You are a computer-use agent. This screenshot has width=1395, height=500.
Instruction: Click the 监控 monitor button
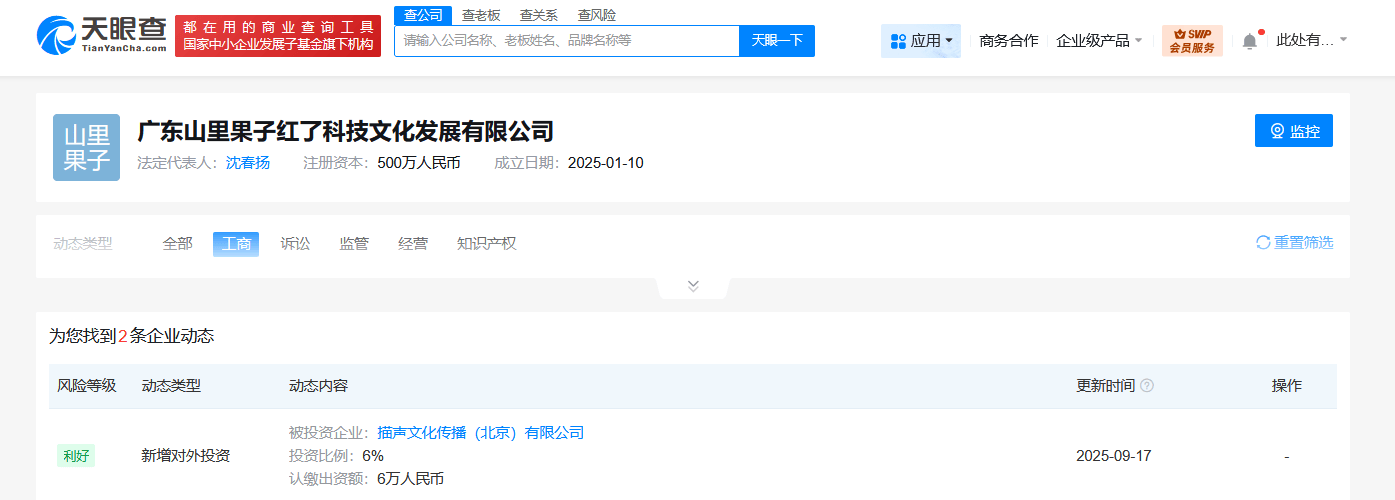tap(1293, 131)
